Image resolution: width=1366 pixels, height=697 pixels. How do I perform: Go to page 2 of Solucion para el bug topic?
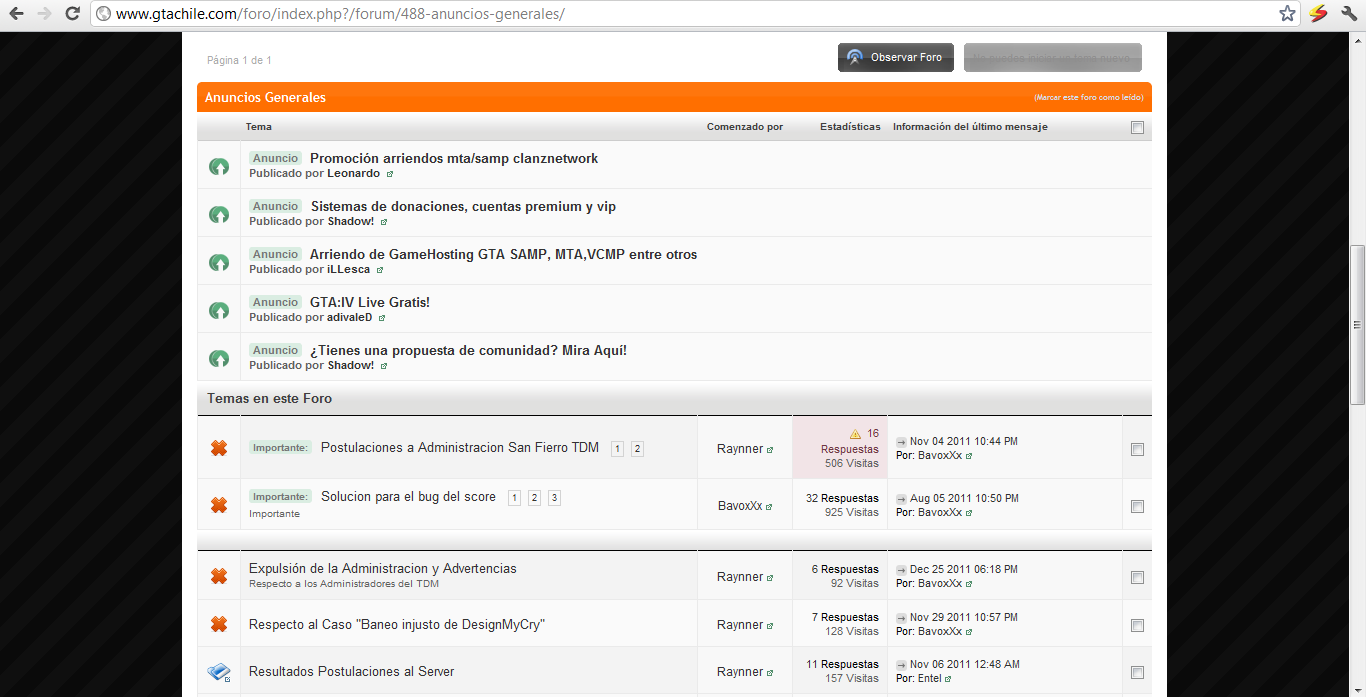534,498
